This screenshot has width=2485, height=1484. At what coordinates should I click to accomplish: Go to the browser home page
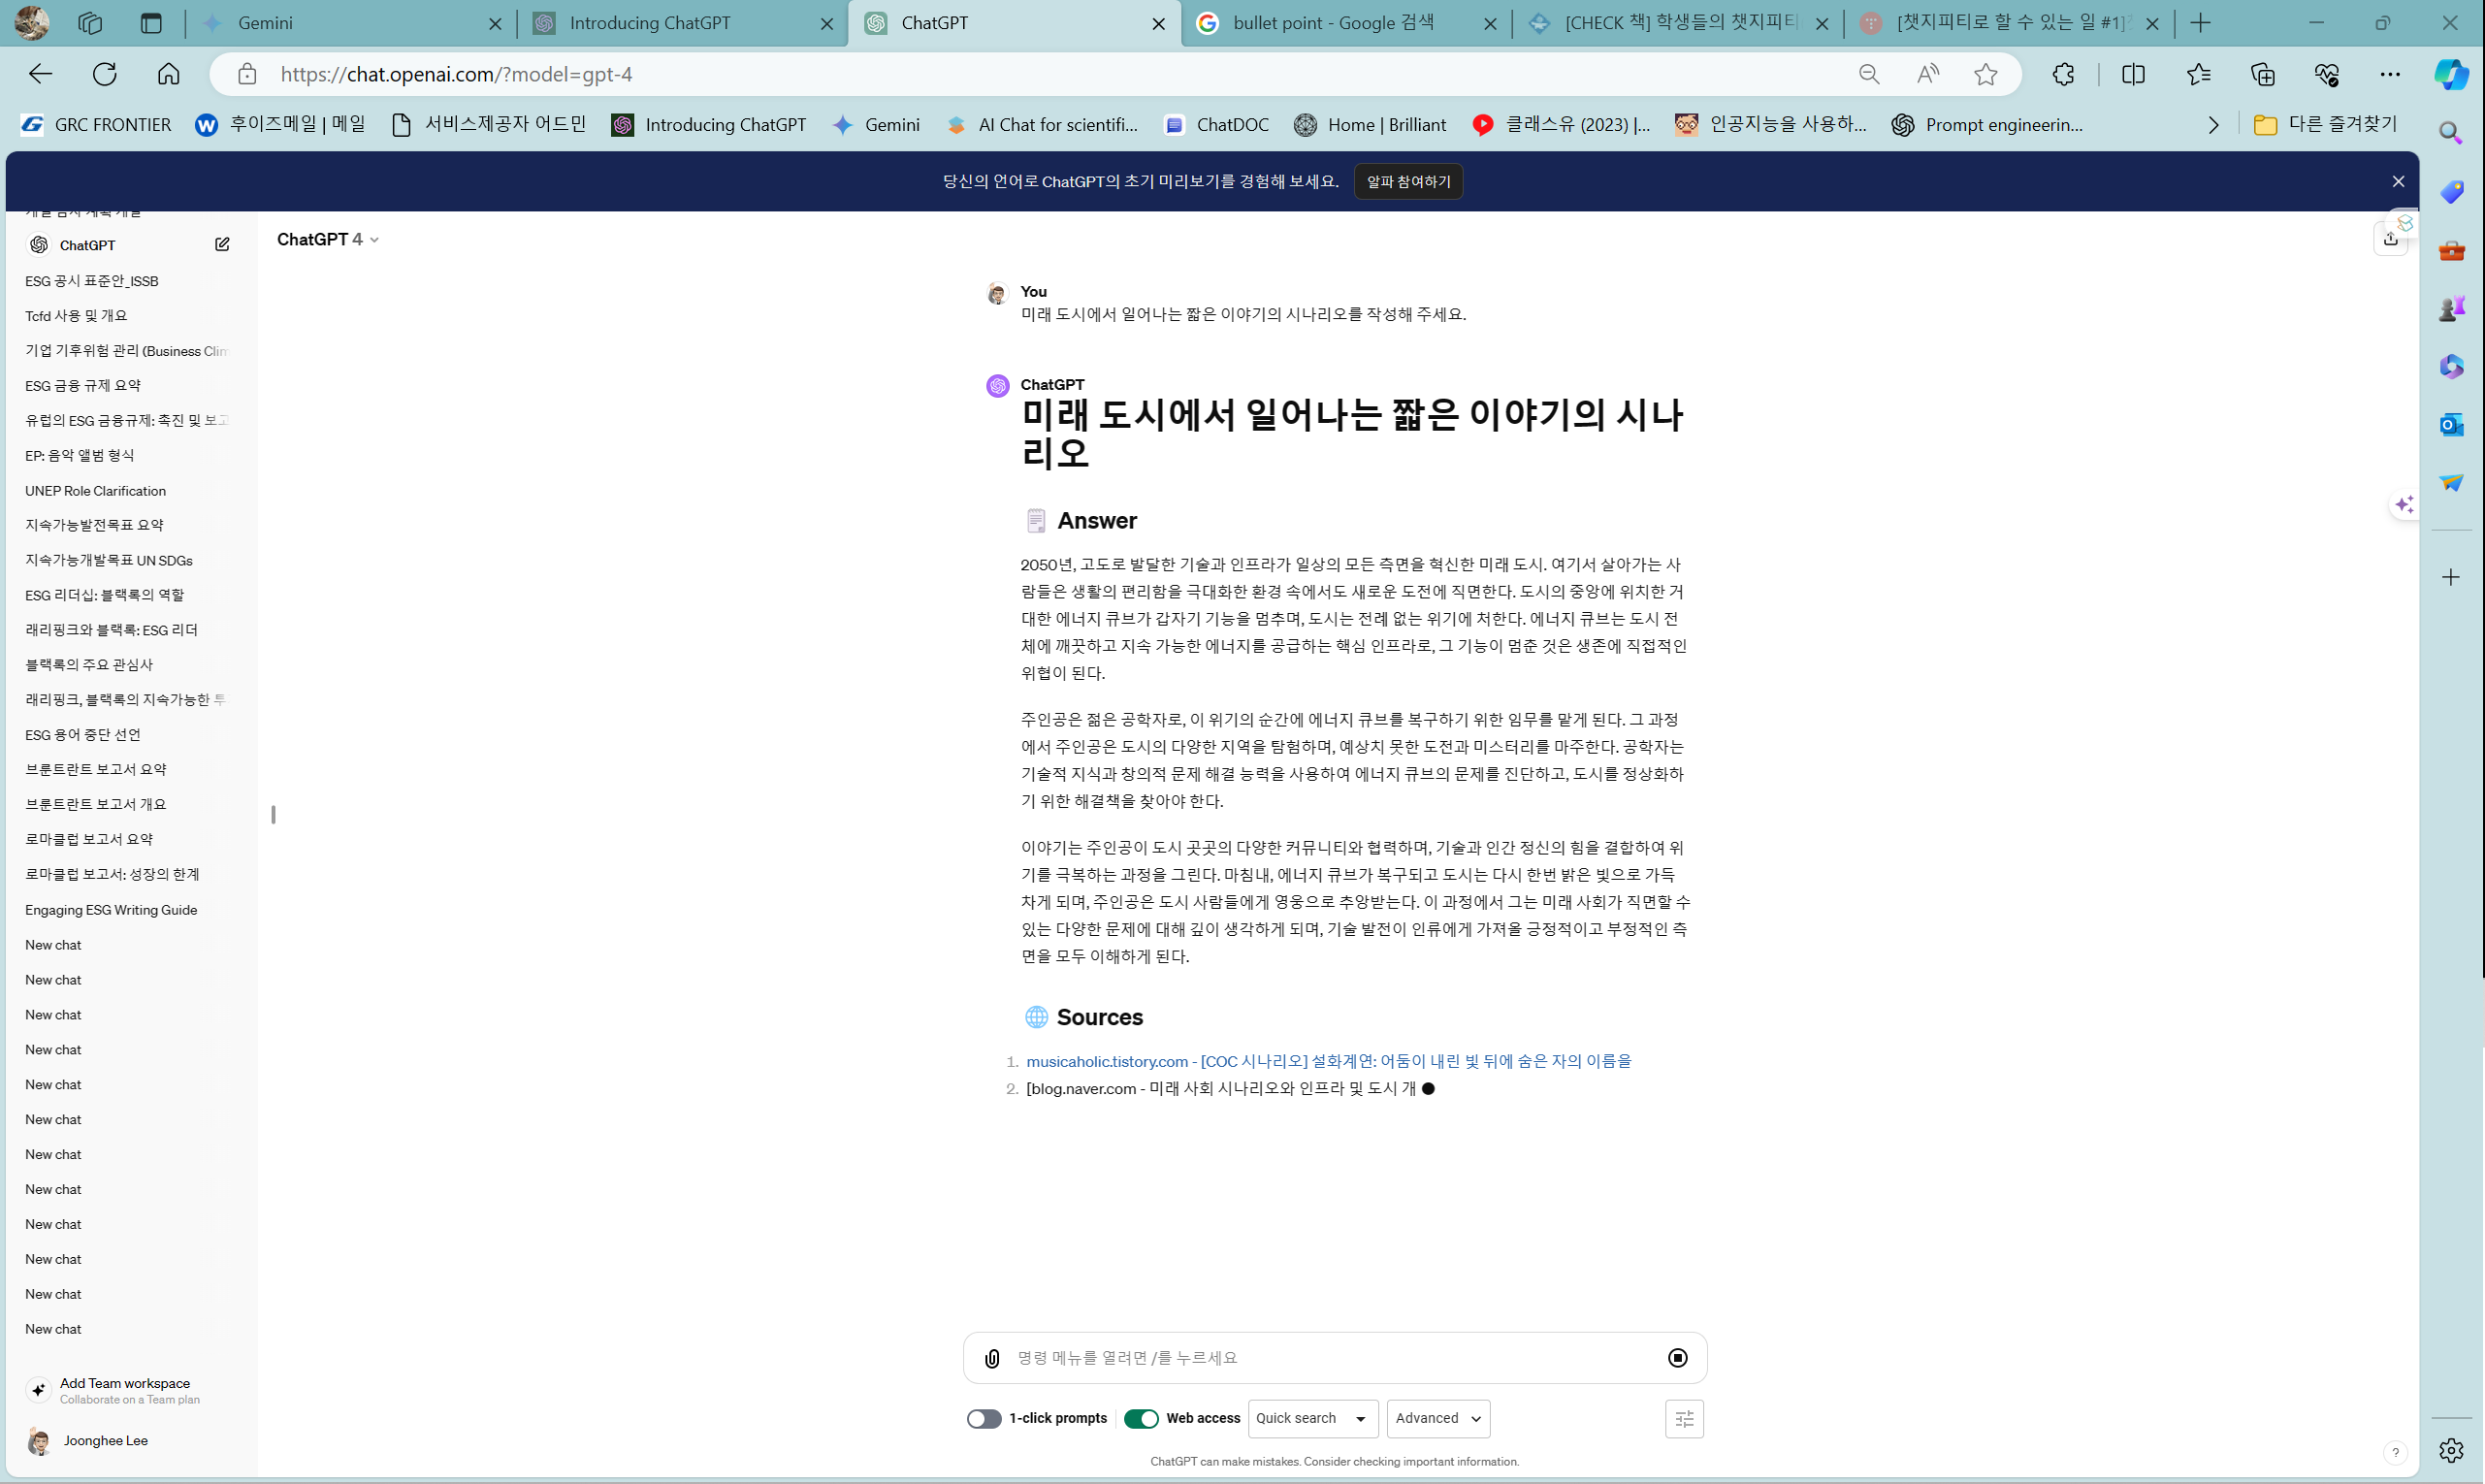(168, 74)
